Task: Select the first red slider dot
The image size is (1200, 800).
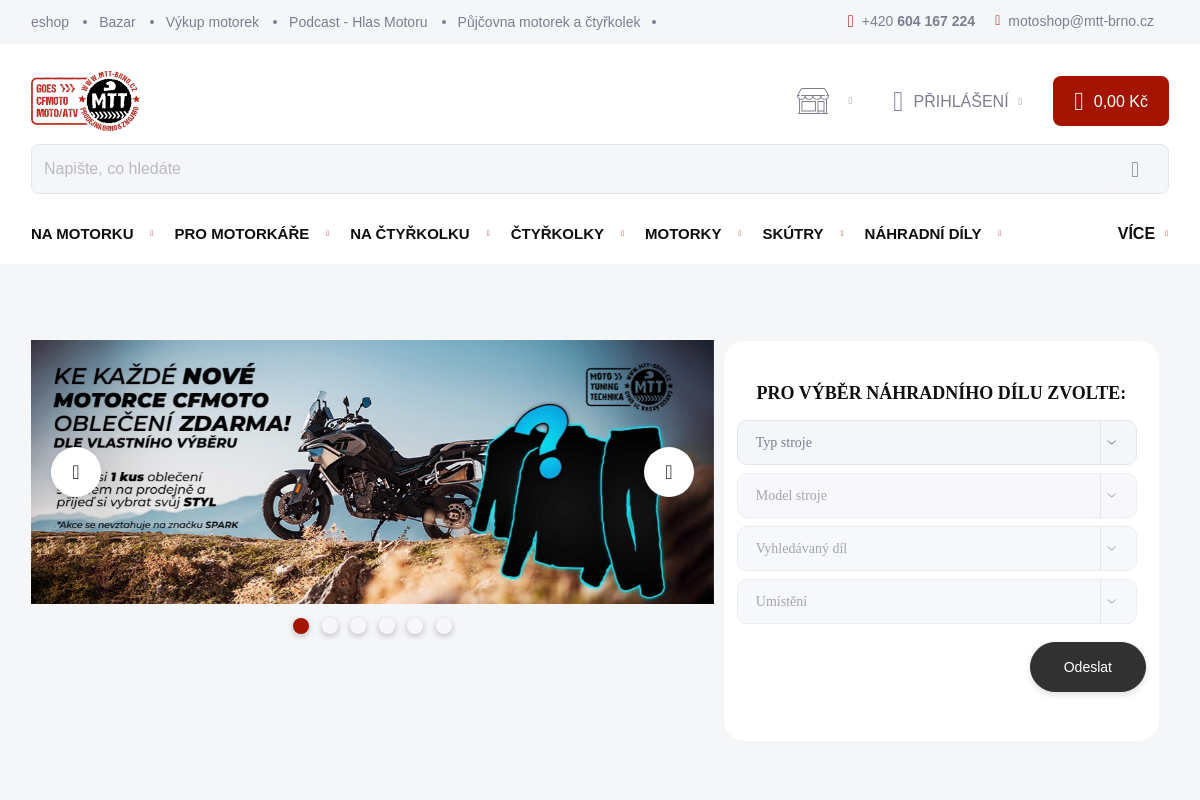Action: (301, 626)
